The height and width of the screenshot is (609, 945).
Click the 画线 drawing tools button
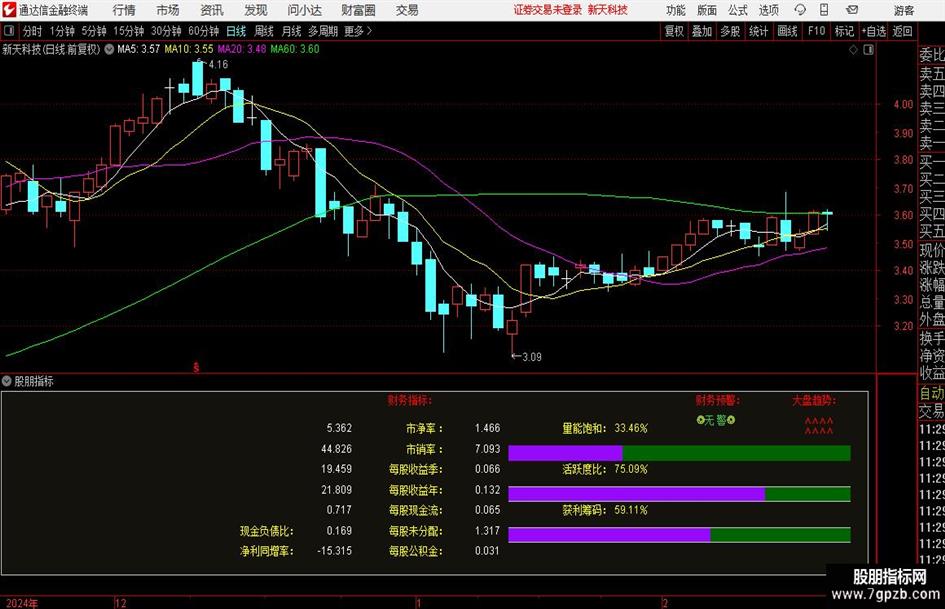[787, 31]
